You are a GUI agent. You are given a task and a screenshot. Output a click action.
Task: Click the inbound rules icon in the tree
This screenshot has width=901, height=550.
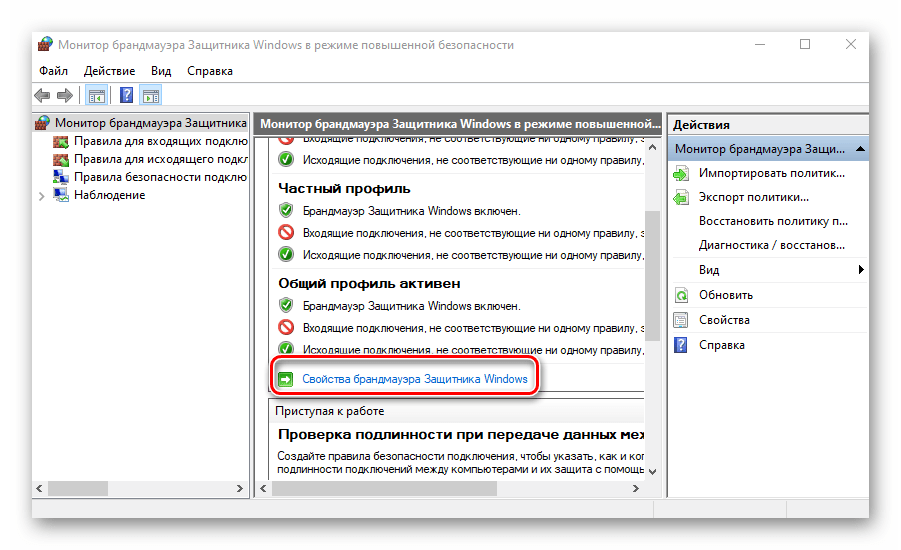click(x=61, y=141)
